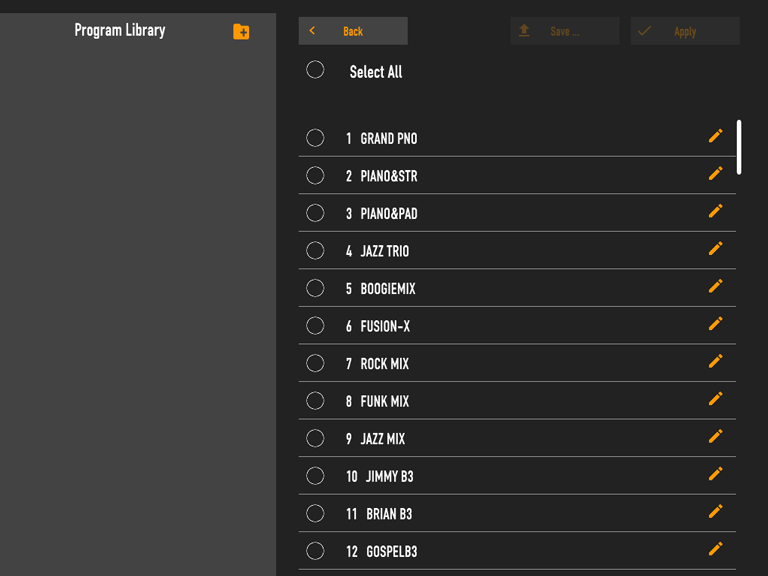
Task: Click the Save button
Action: 565,31
